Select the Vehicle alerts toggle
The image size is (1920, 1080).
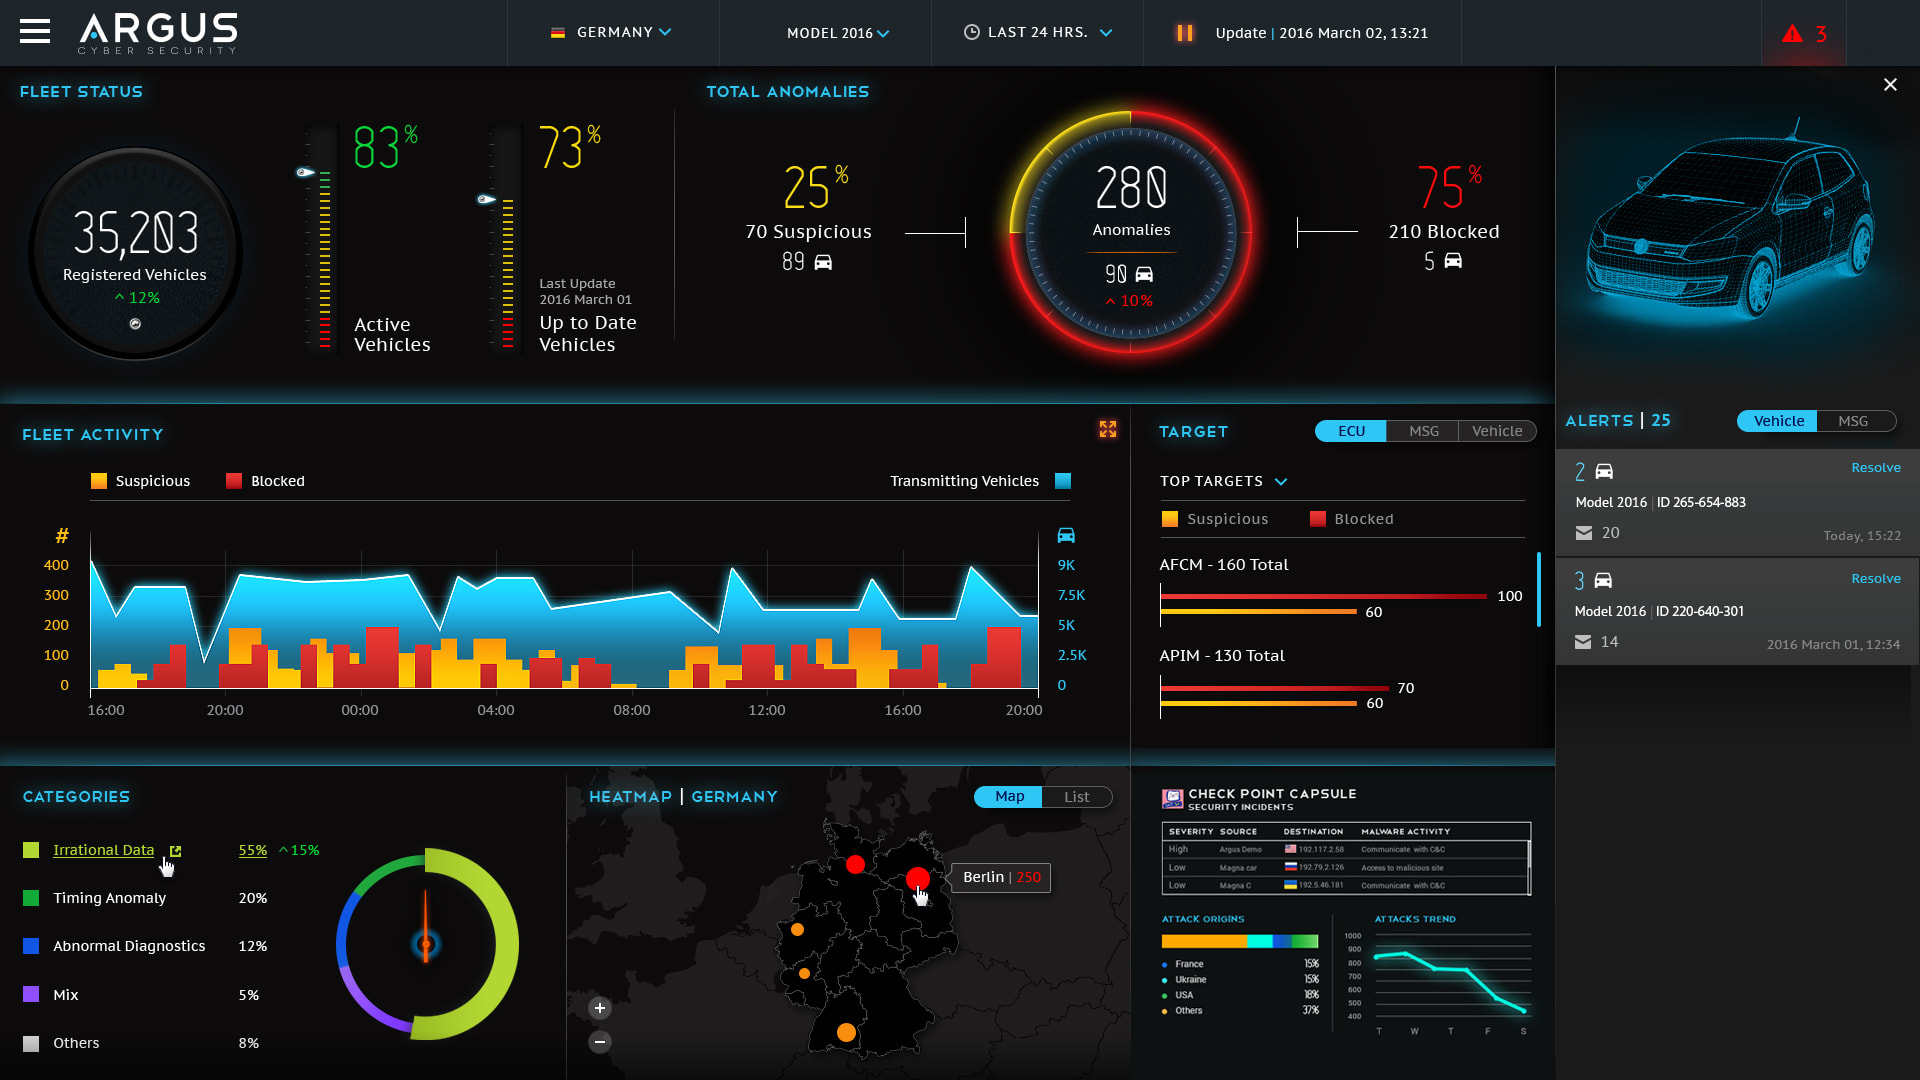click(1778, 421)
